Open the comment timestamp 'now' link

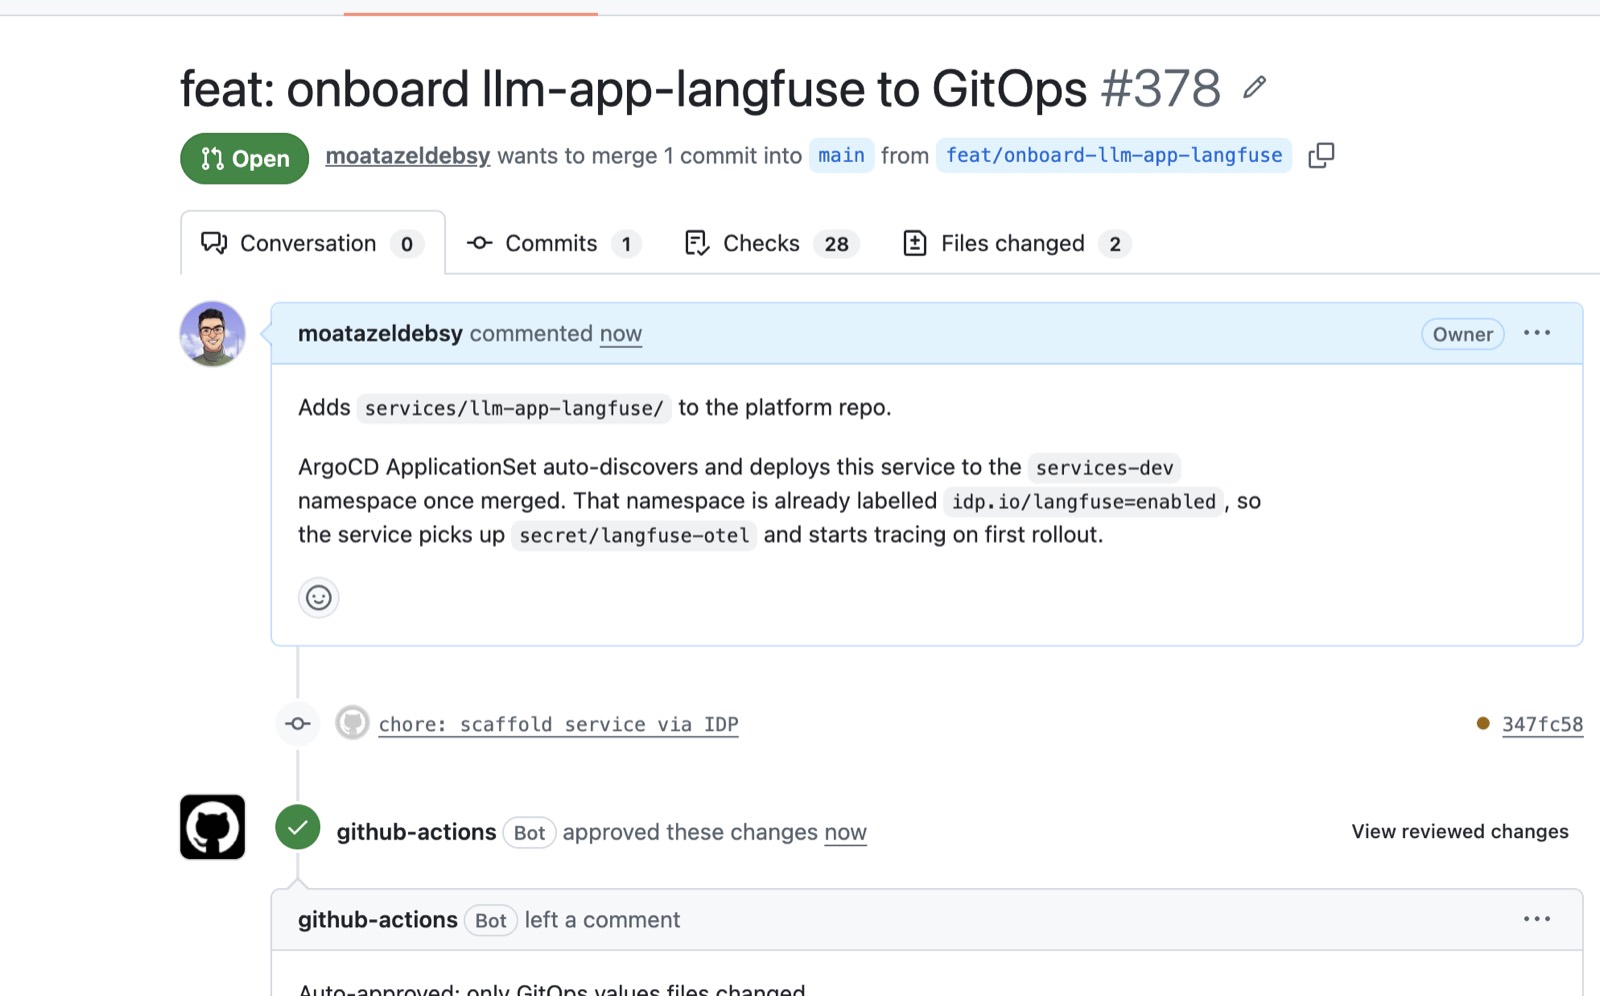pos(621,334)
